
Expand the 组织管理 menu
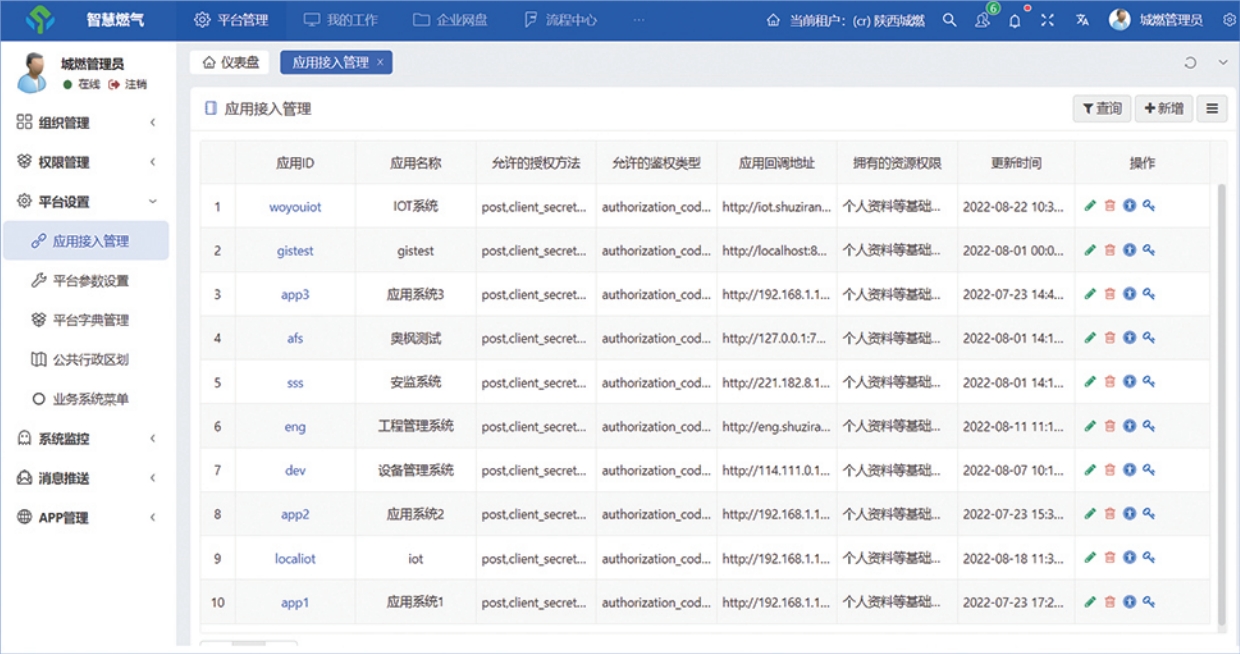(x=88, y=122)
